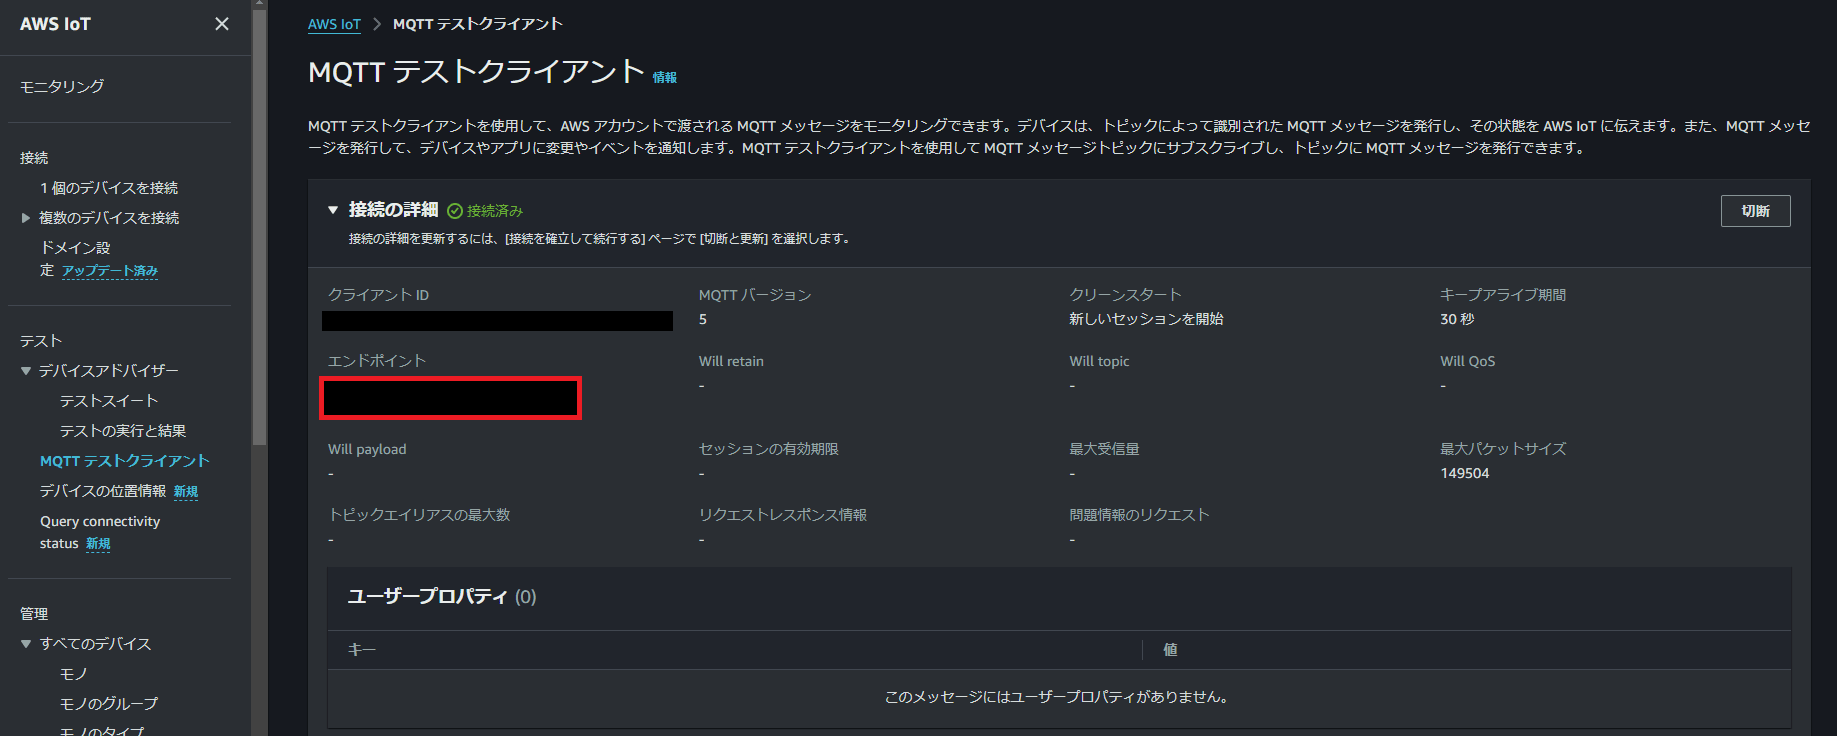Viewport: 1837px width, 736px height.
Task: Click 新規 badge beside Query connectivity status
Action: [x=98, y=544]
